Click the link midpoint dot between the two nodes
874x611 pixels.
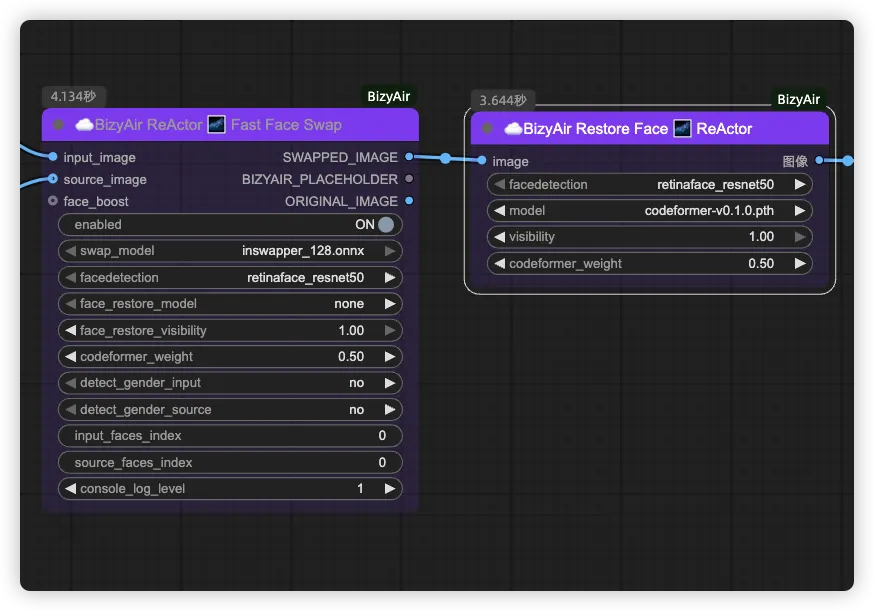(445, 158)
